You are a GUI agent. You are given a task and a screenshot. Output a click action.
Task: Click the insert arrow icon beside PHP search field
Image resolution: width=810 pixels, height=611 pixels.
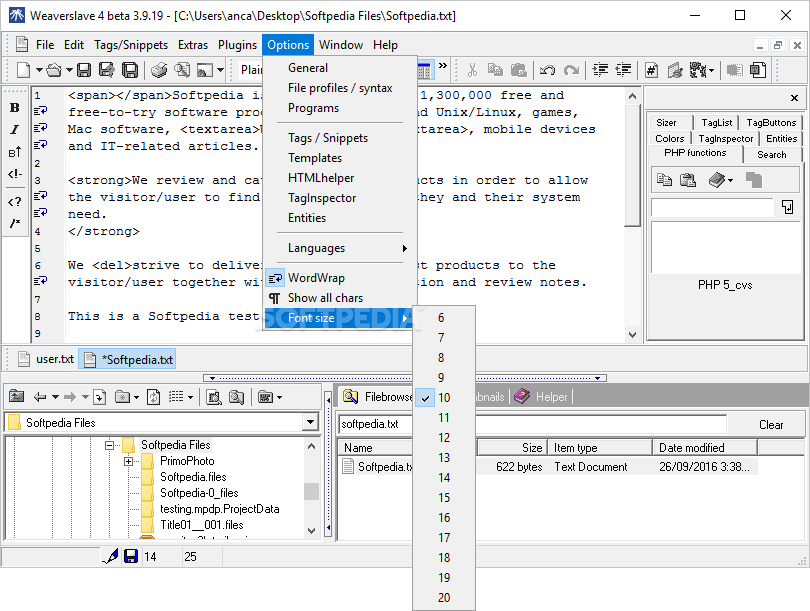(x=787, y=207)
